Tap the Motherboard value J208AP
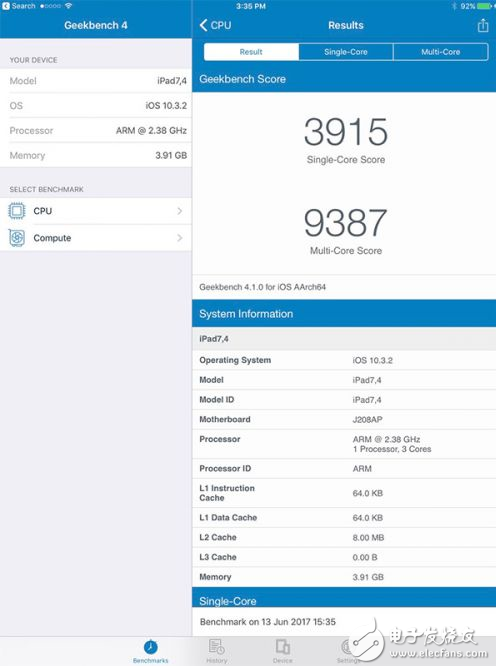 (367, 420)
